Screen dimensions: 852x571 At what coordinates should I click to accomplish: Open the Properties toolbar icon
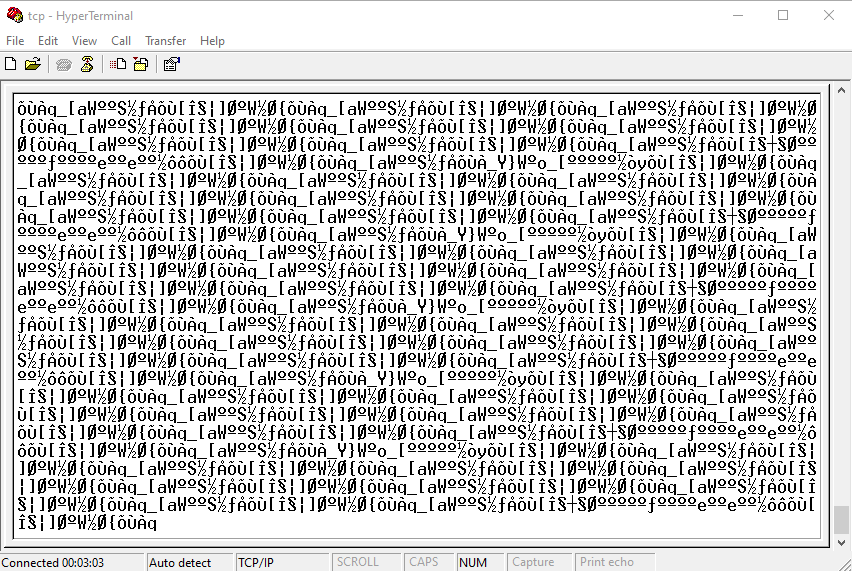click(172, 64)
